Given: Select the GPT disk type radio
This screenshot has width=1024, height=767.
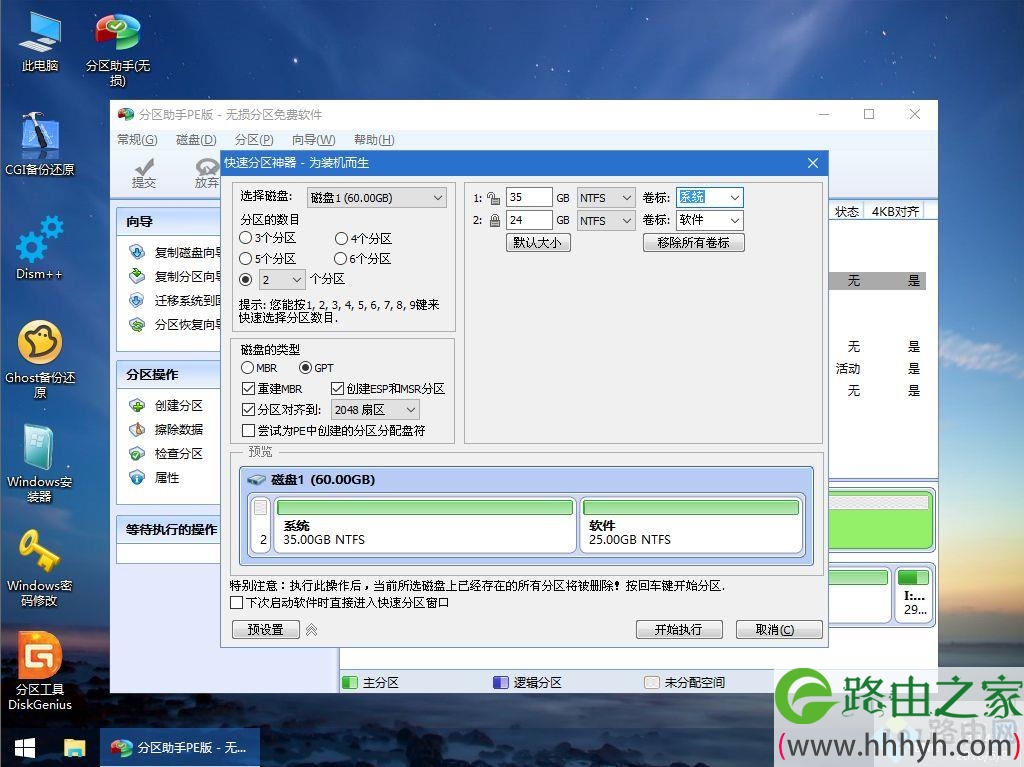Looking at the screenshot, I should coord(305,368).
